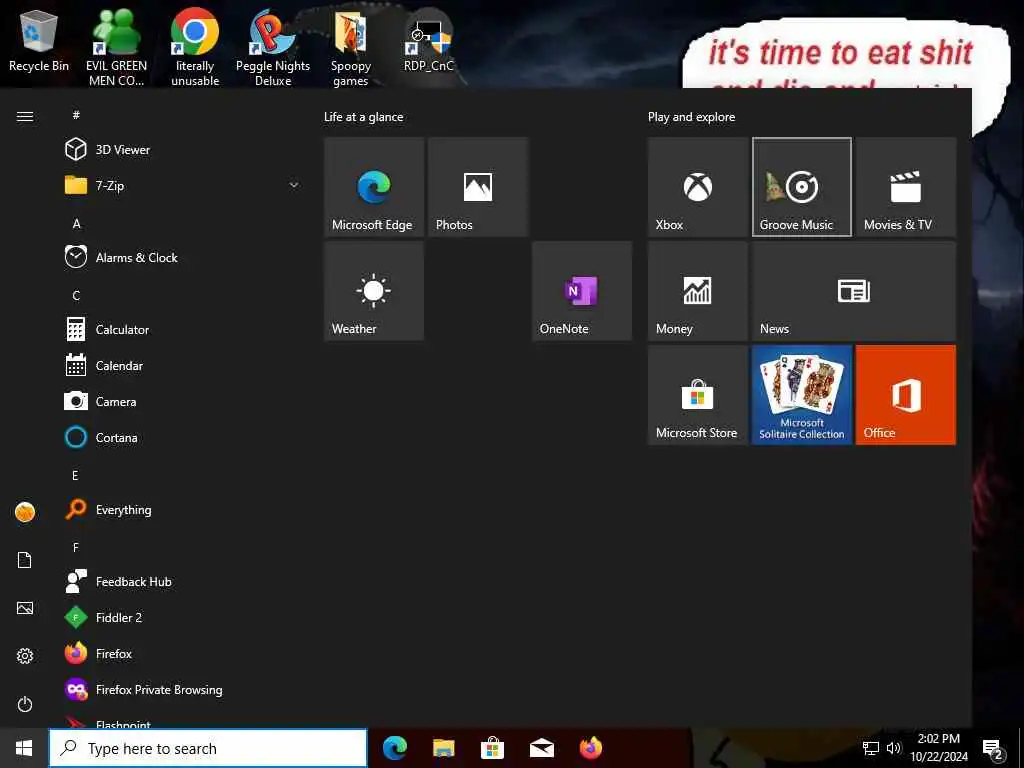Viewport: 1024px width, 768px height.
Task: Launch Firefox Private Browsing
Action: pyautogui.click(x=183, y=690)
